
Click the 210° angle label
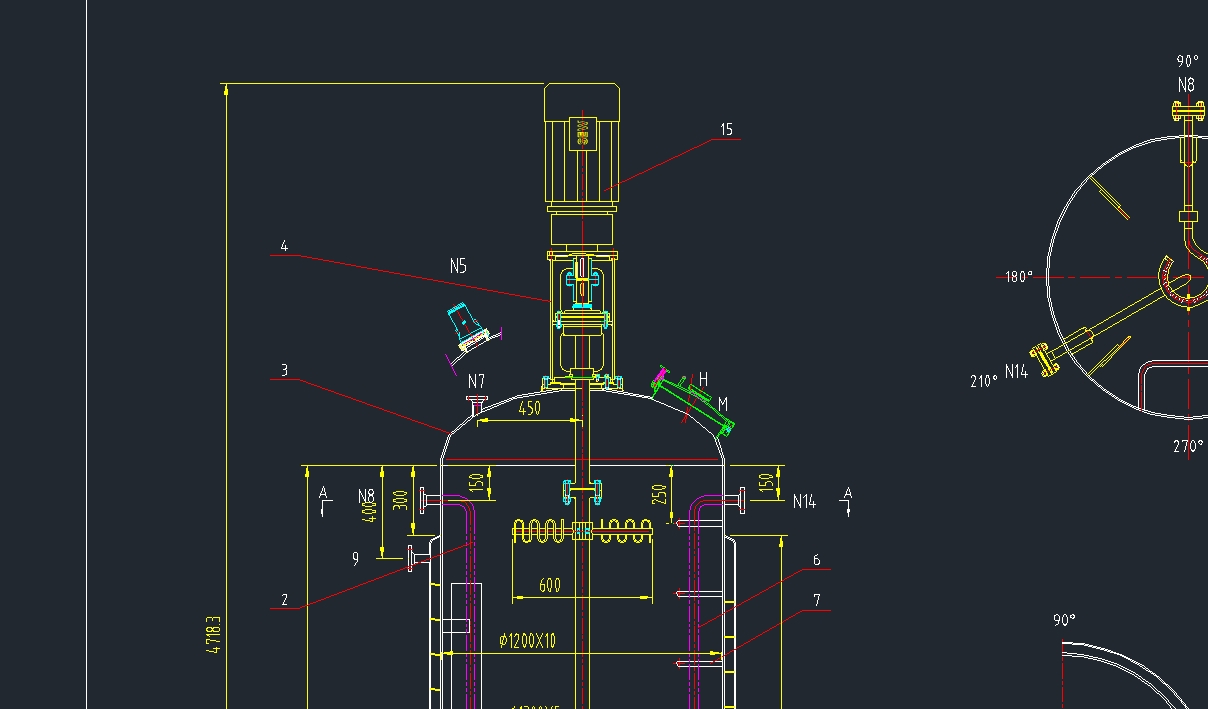click(984, 381)
